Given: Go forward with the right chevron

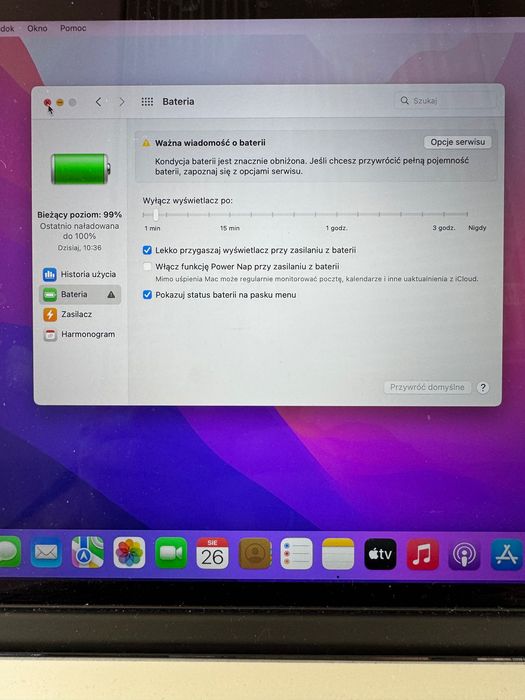Looking at the screenshot, I should point(121,102).
